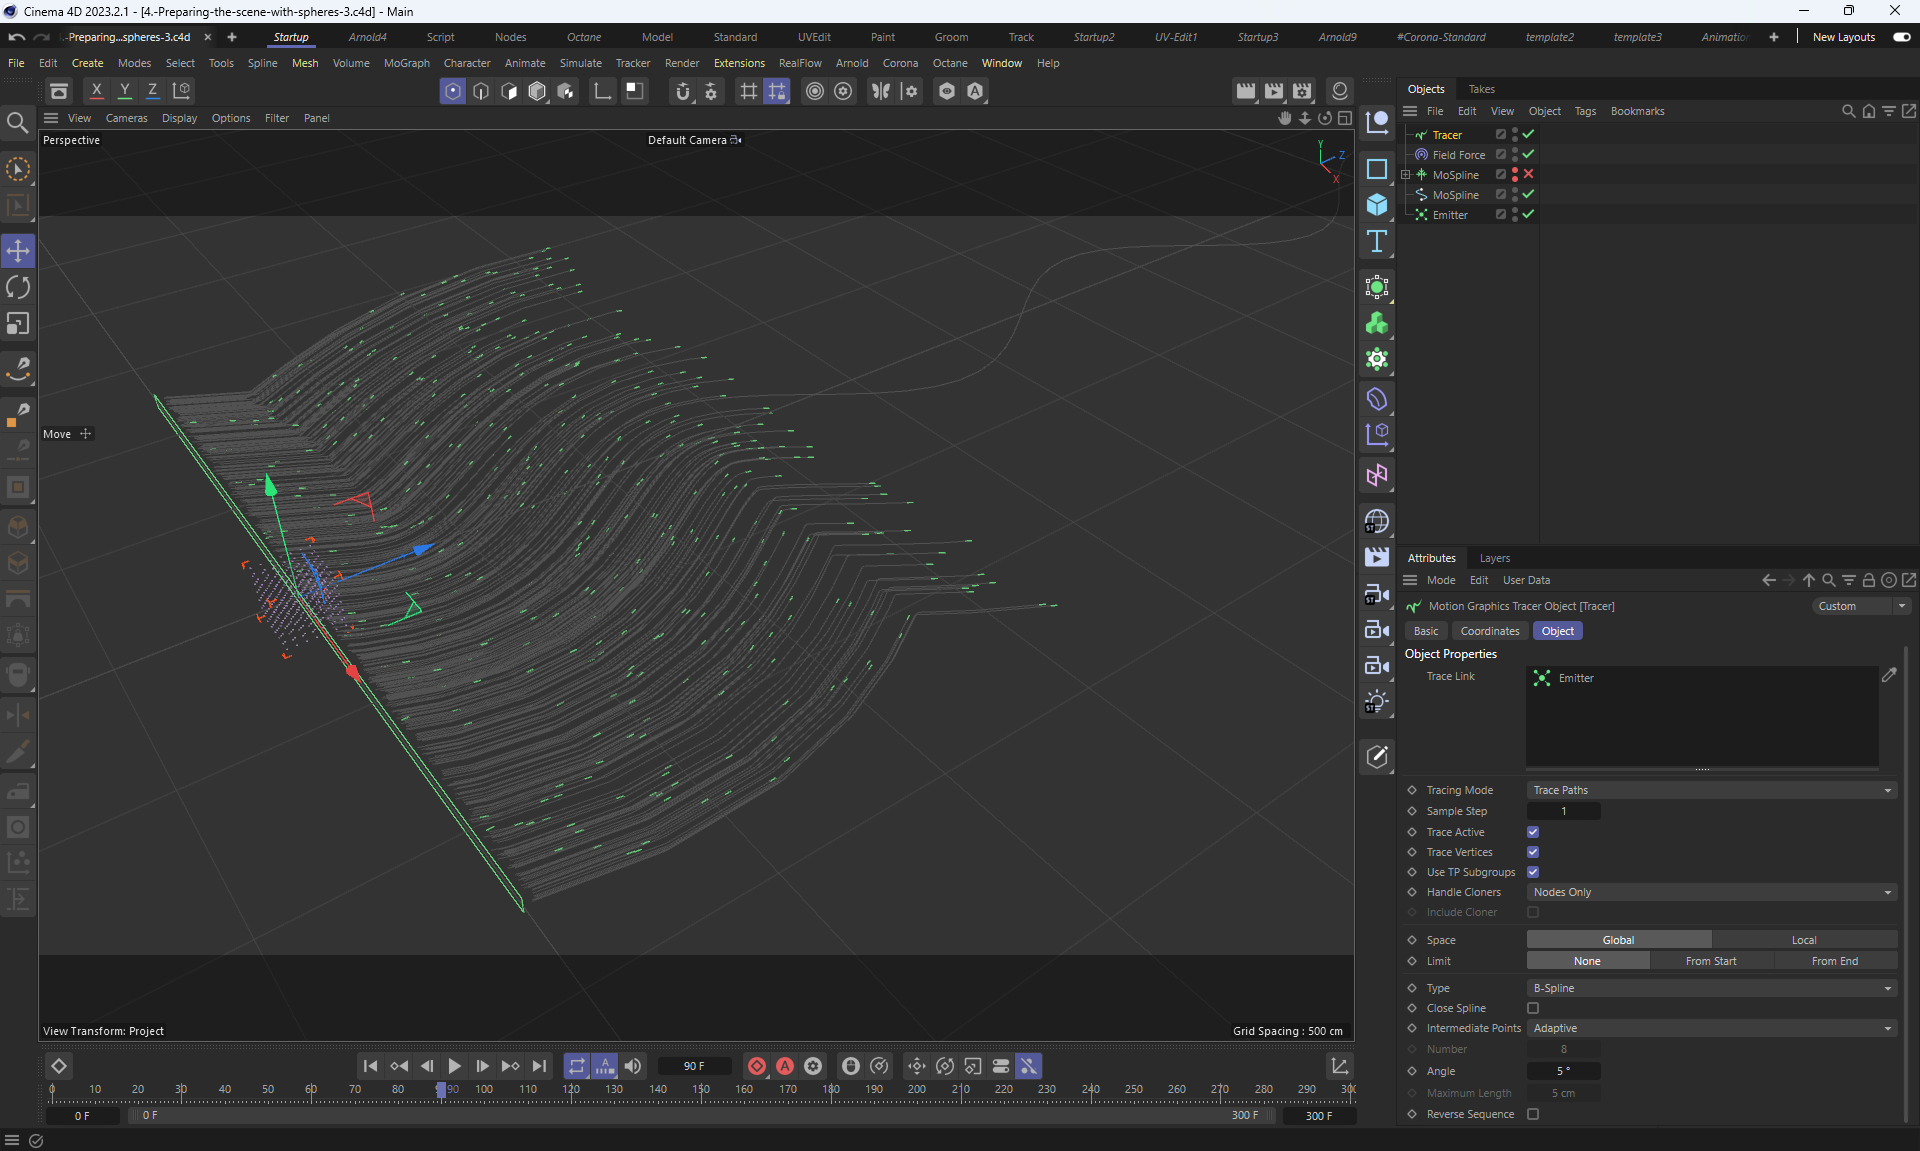Click the Record Active Objects button
This screenshot has height=1151, width=1920.
(757, 1066)
